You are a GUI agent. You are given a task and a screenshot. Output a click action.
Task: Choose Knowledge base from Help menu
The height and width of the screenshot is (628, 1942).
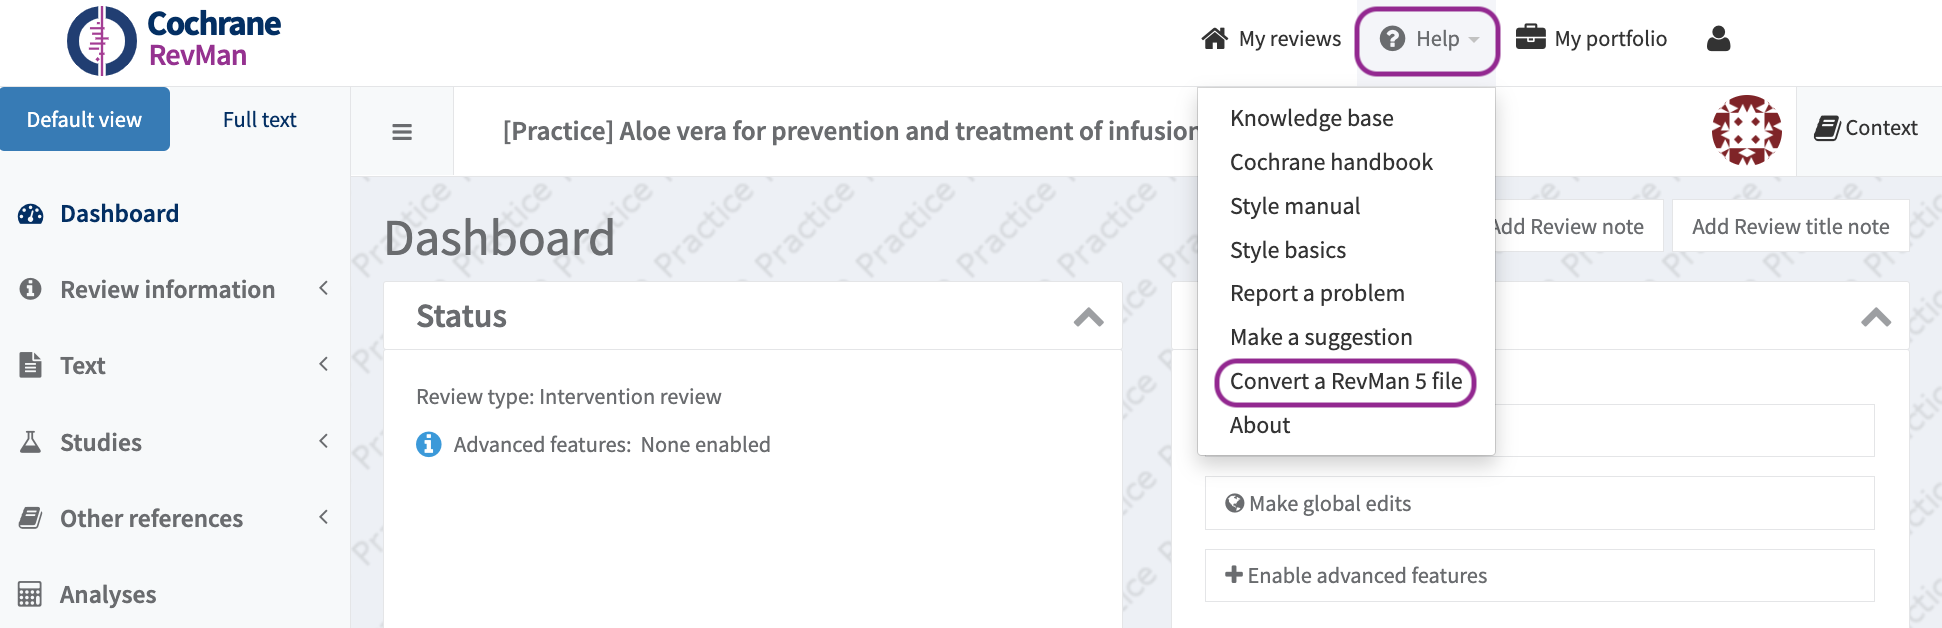(1311, 118)
